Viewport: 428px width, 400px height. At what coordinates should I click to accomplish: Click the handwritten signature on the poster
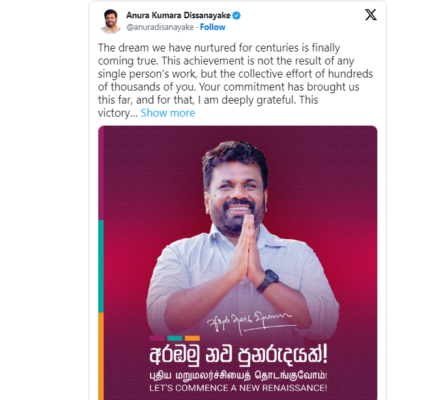[250, 321]
